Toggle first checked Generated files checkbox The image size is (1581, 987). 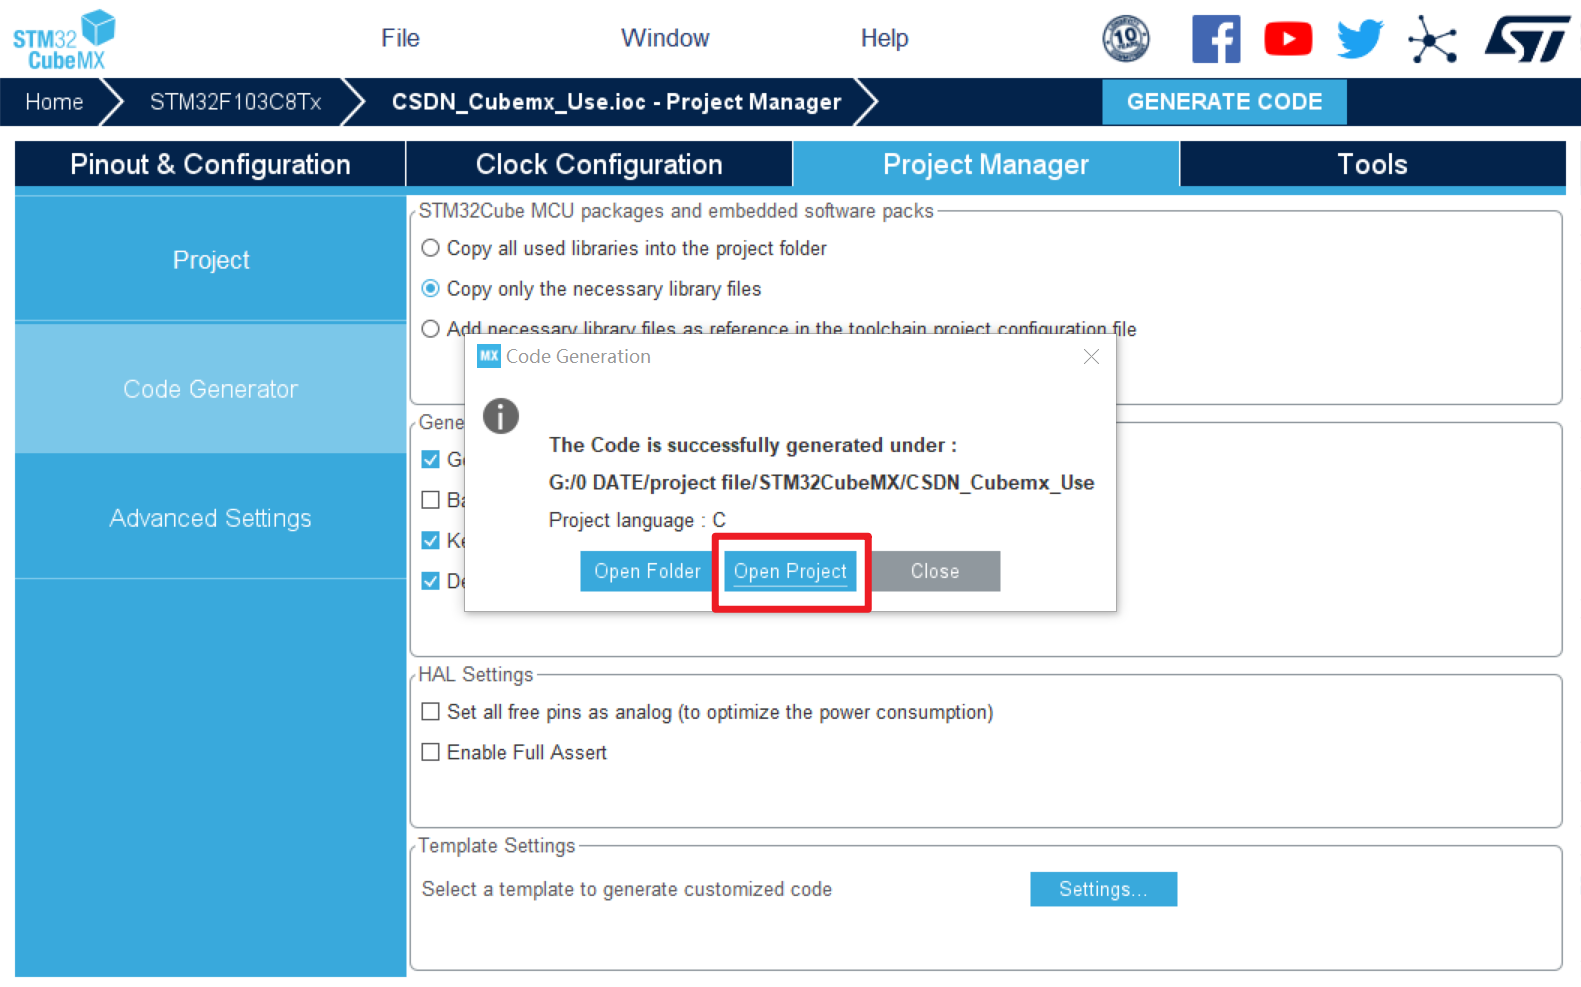pos(431,460)
